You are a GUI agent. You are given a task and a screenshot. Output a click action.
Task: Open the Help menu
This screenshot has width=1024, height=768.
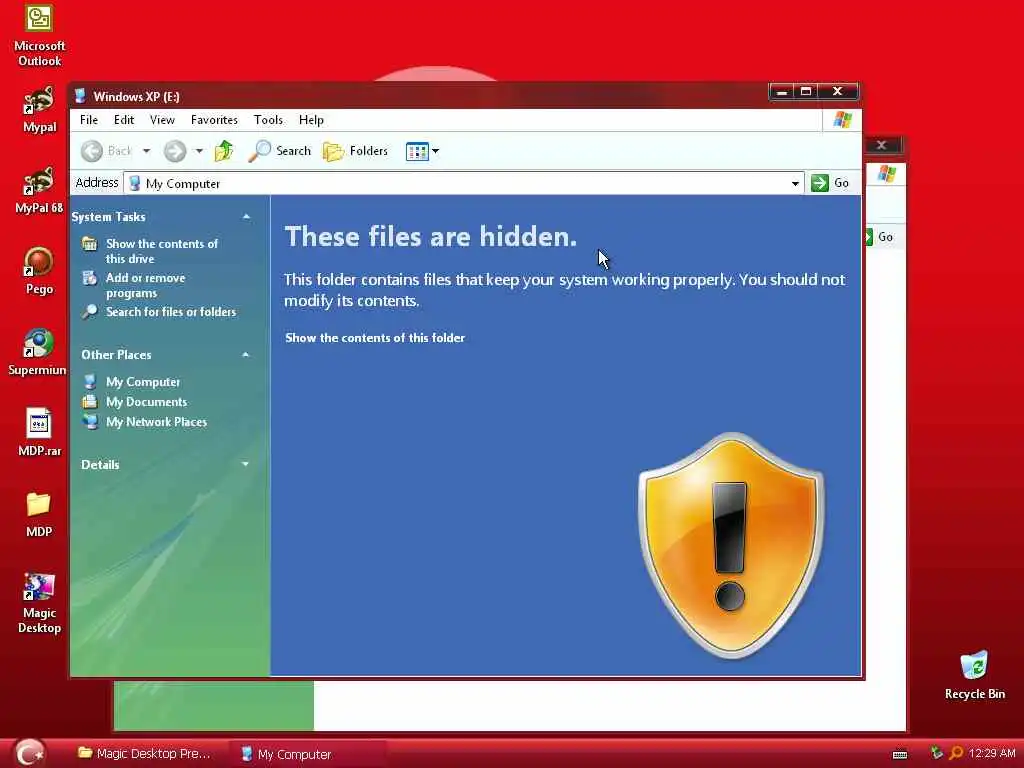pos(312,120)
